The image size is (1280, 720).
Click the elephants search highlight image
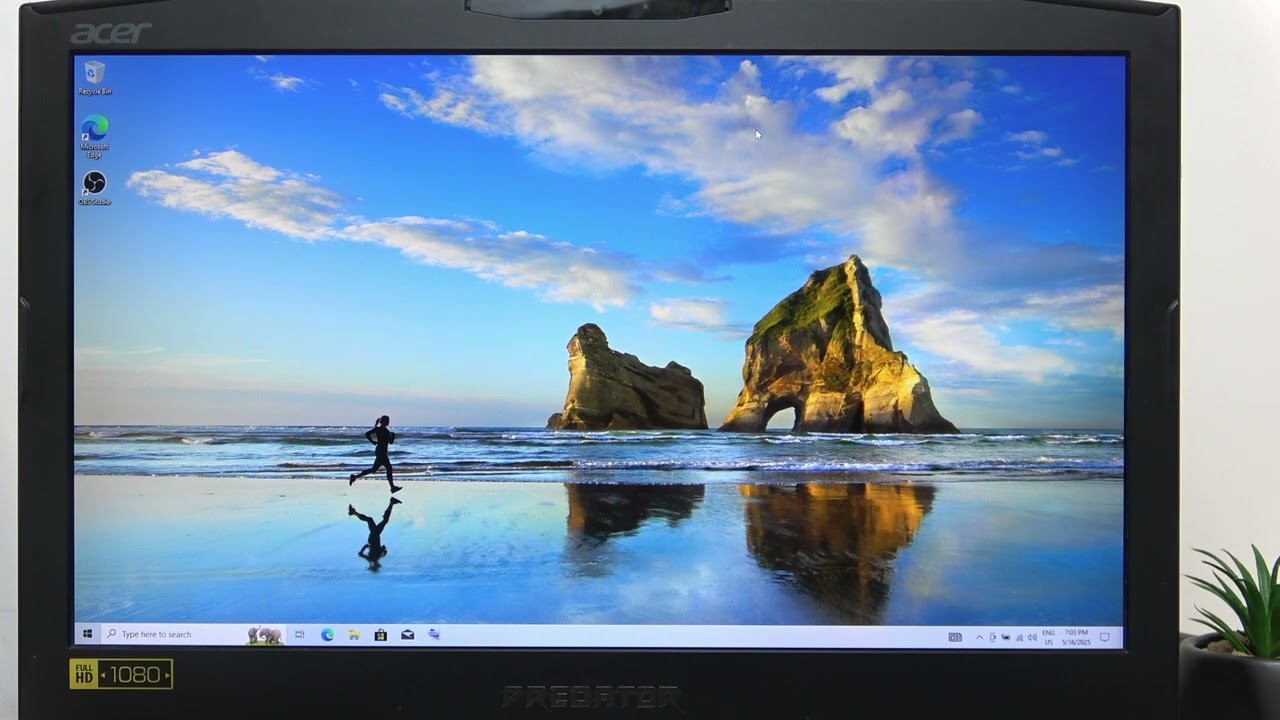pyautogui.click(x=266, y=635)
